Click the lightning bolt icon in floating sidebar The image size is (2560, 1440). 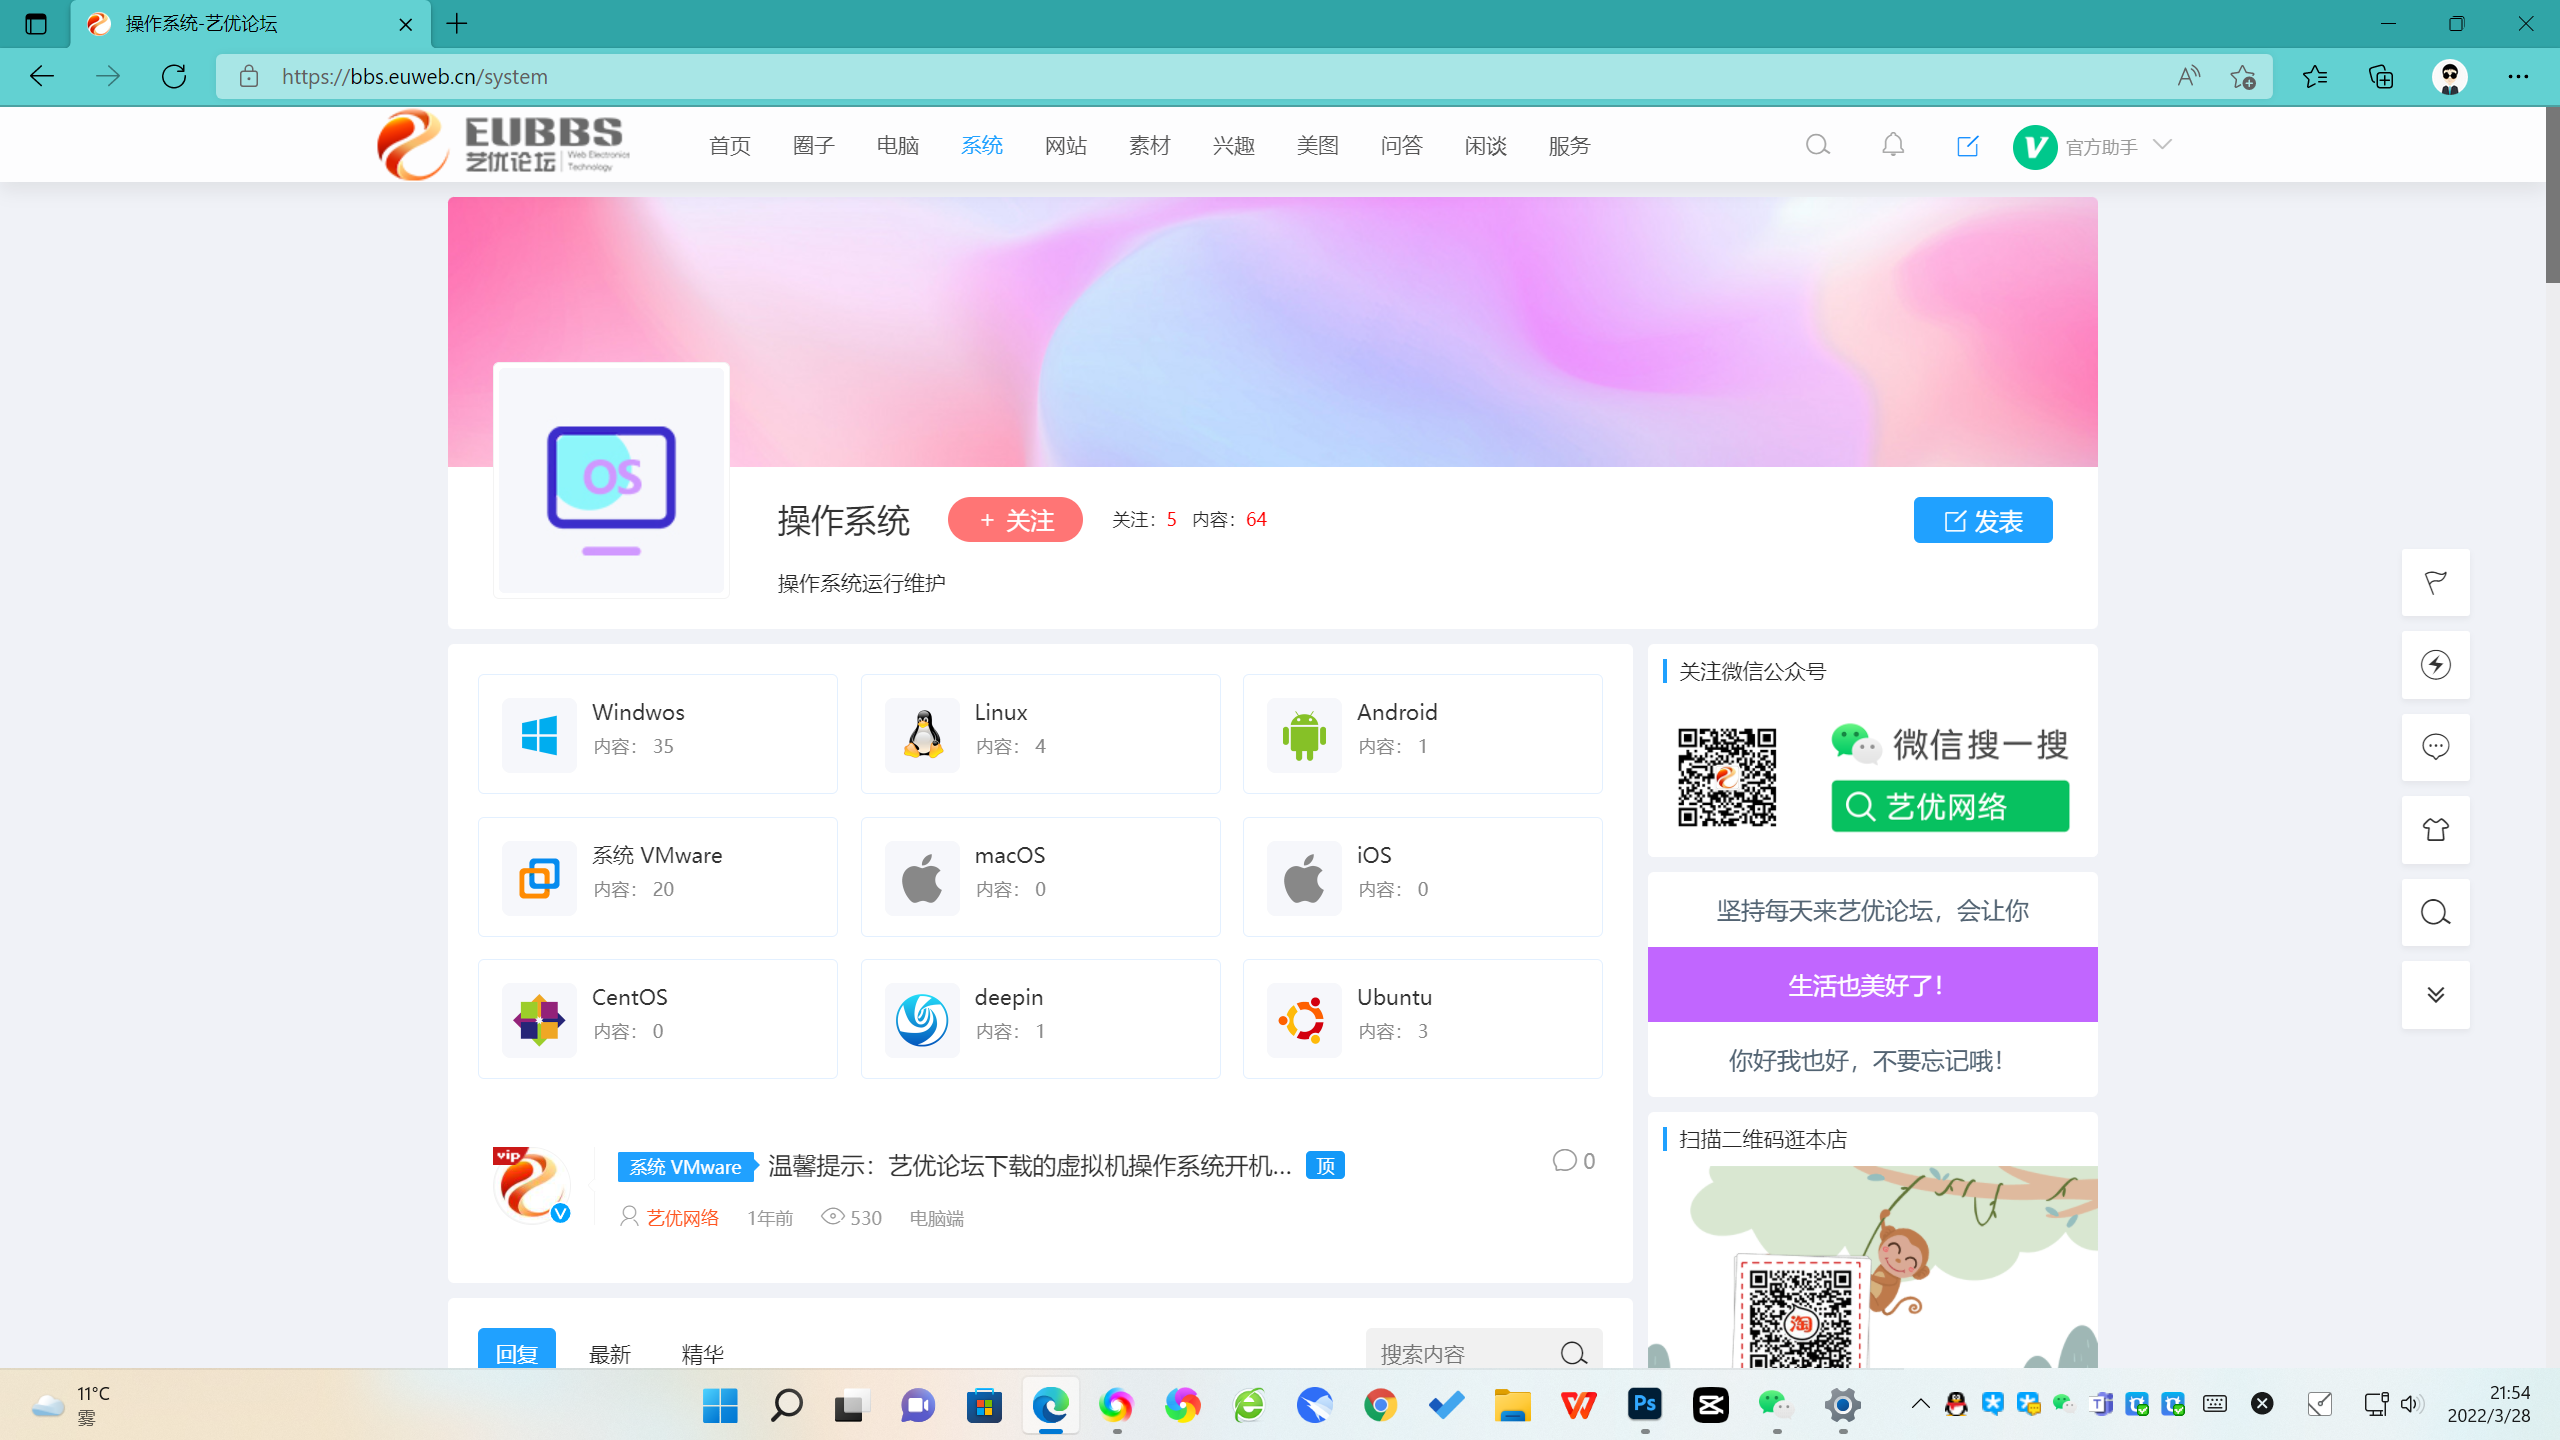(2436, 665)
